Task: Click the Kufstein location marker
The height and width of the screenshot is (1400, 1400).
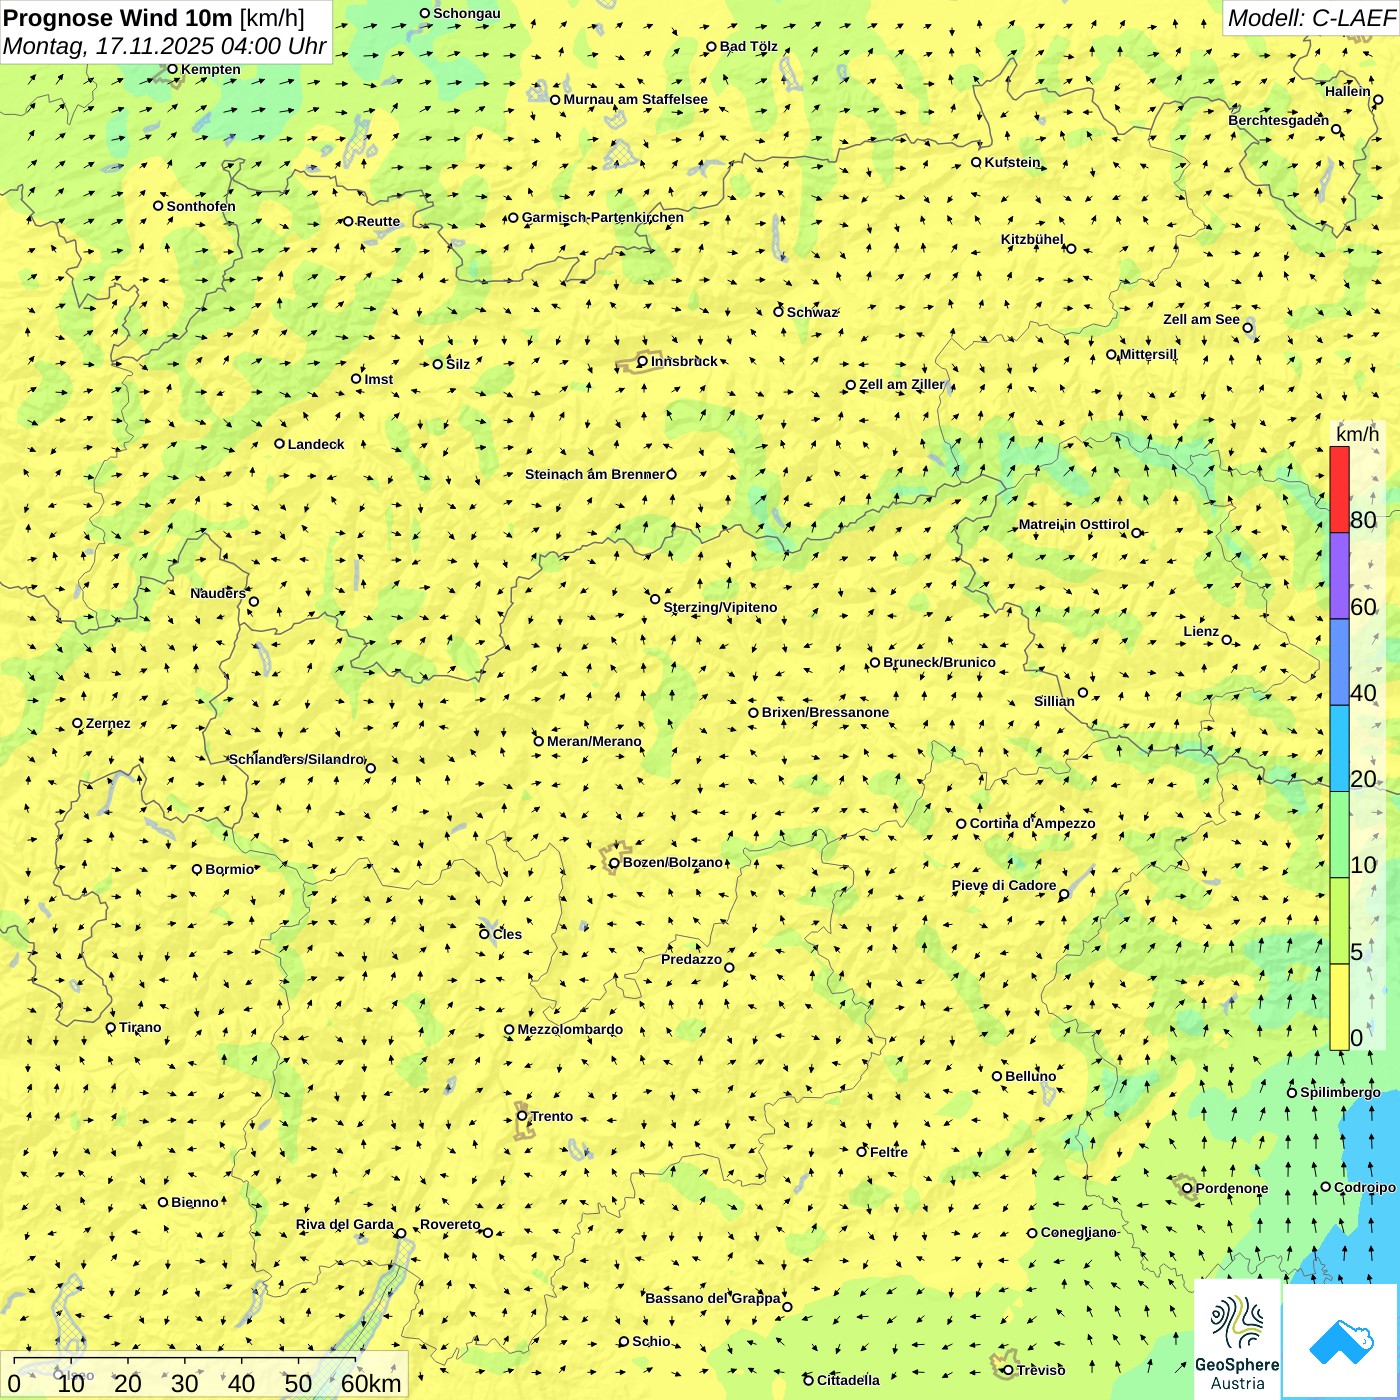Action: pos(976,162)
